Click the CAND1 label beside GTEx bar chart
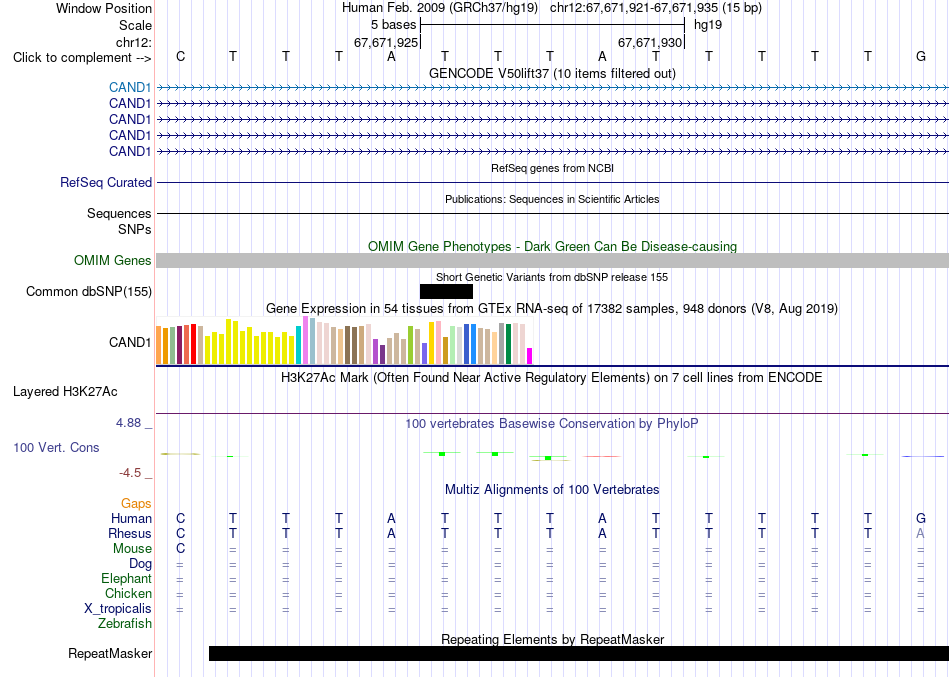The height and width of the screenshot is (677, 950). pyautogui.click(x=130, y=342)
